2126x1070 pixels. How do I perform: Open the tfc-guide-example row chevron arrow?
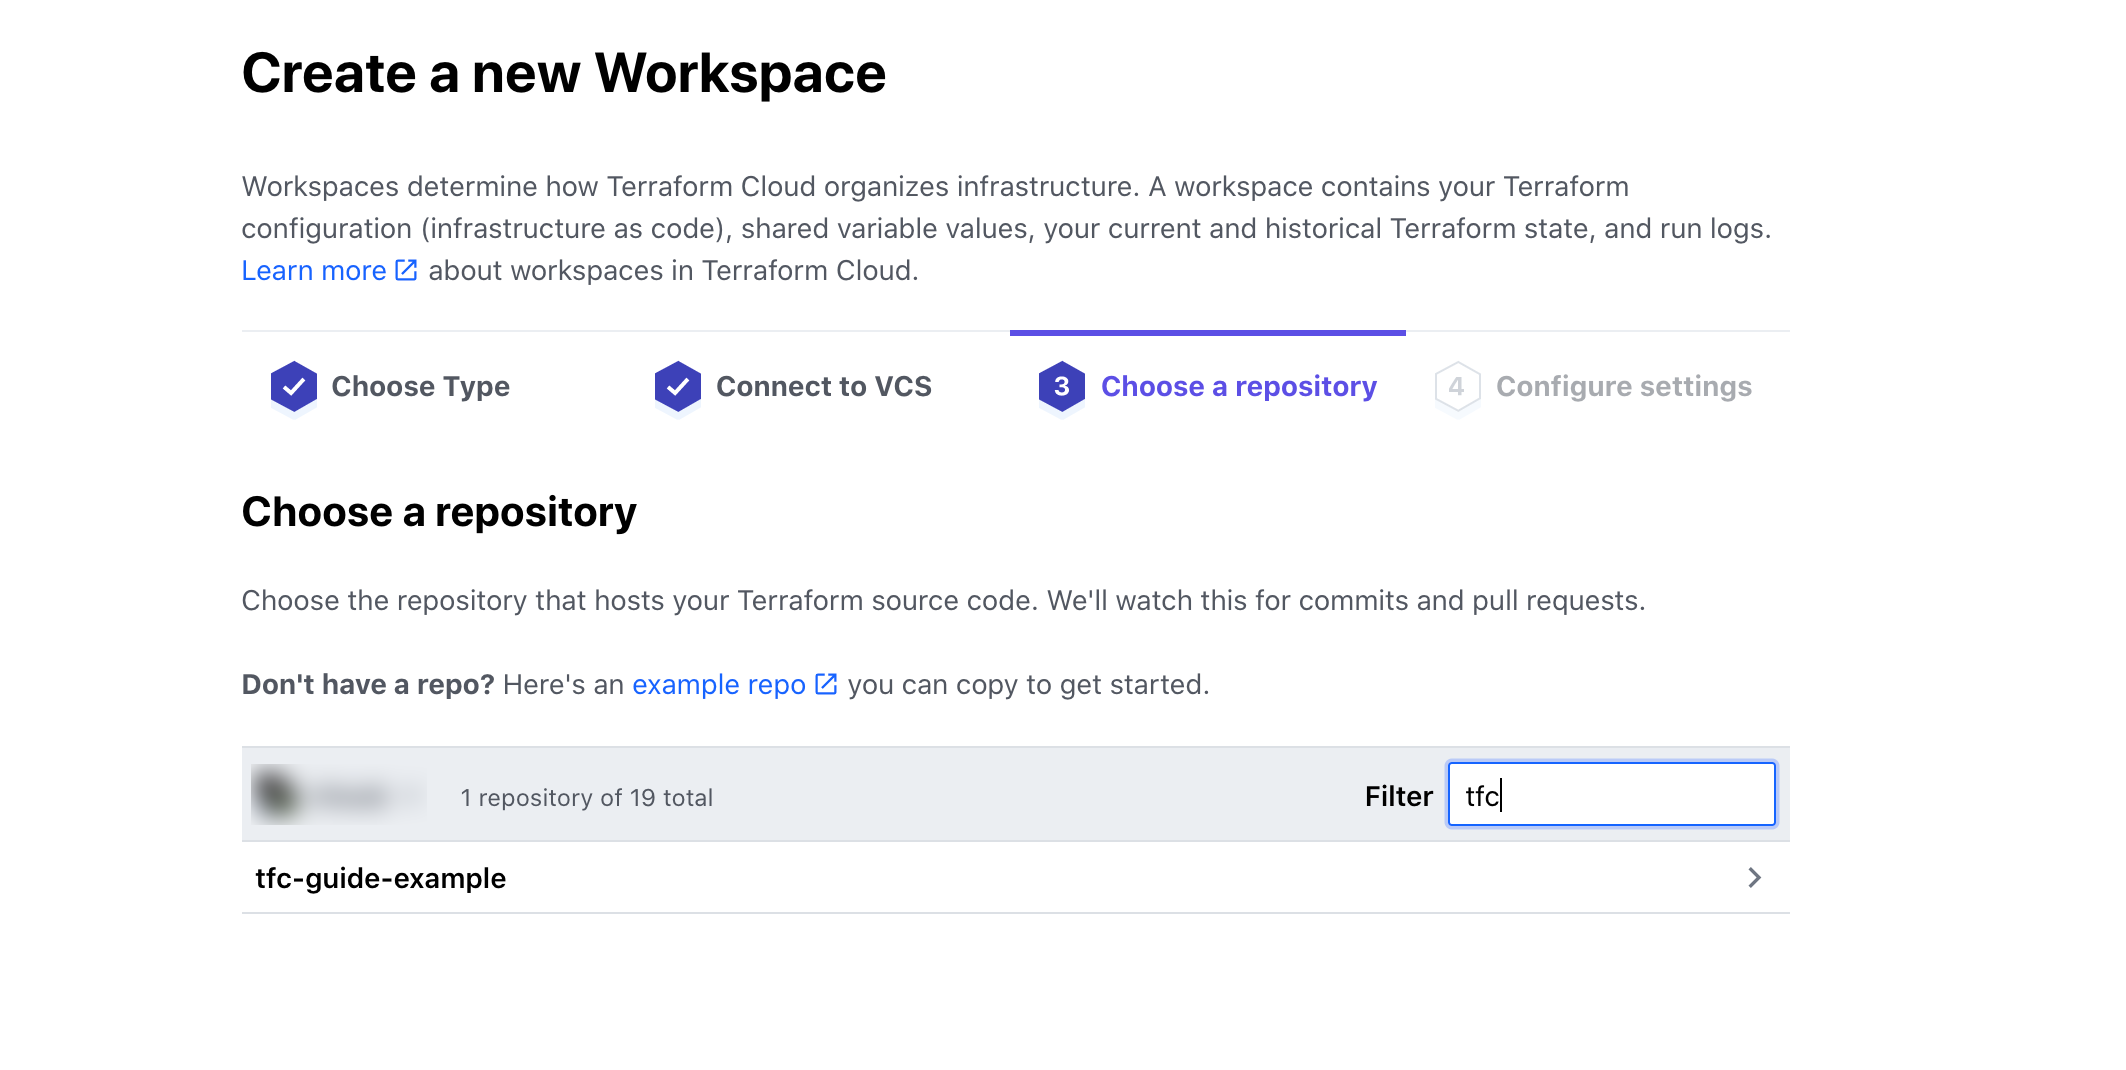click(1754, 878)
